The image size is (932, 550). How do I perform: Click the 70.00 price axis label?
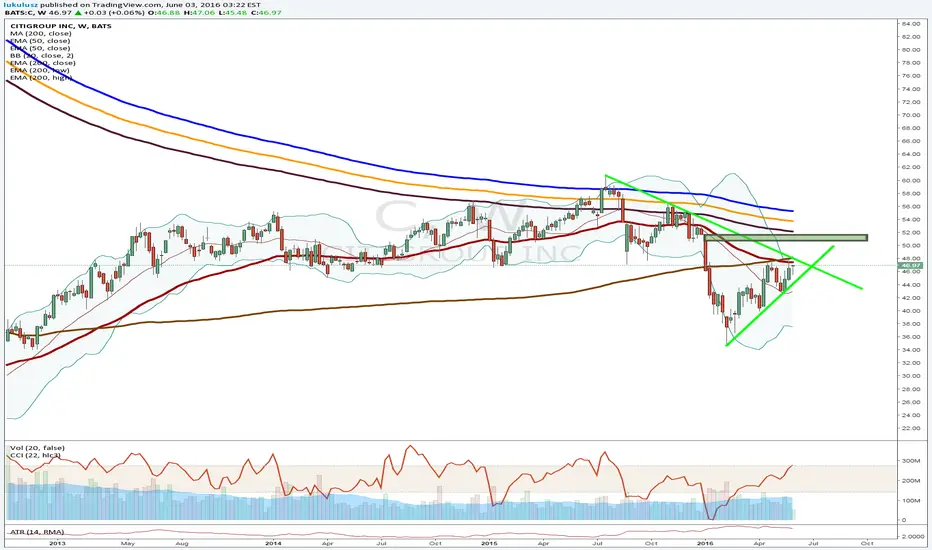pyautogui.click(x=911, y=115)
